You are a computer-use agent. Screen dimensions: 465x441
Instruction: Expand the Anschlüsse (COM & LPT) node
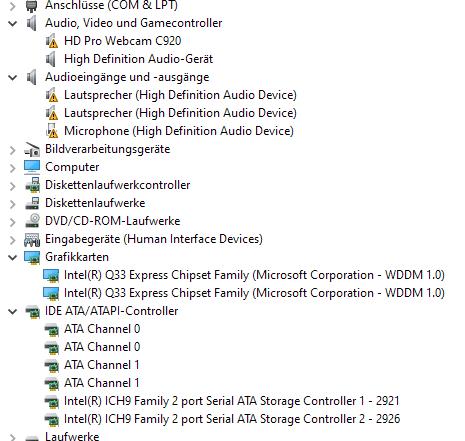(x=12, y=6)
